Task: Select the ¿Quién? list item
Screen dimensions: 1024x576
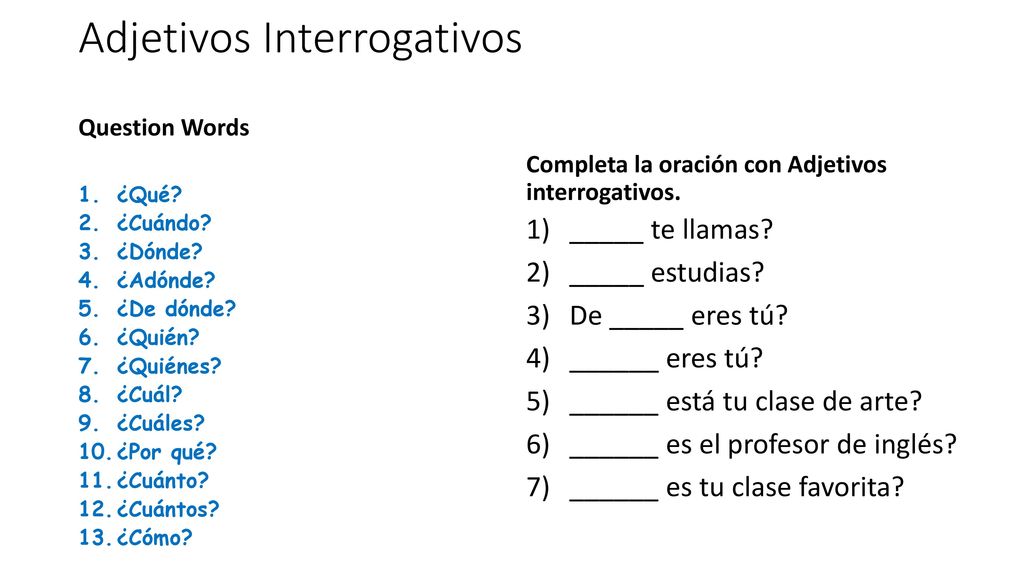Action: click(158, 338)
